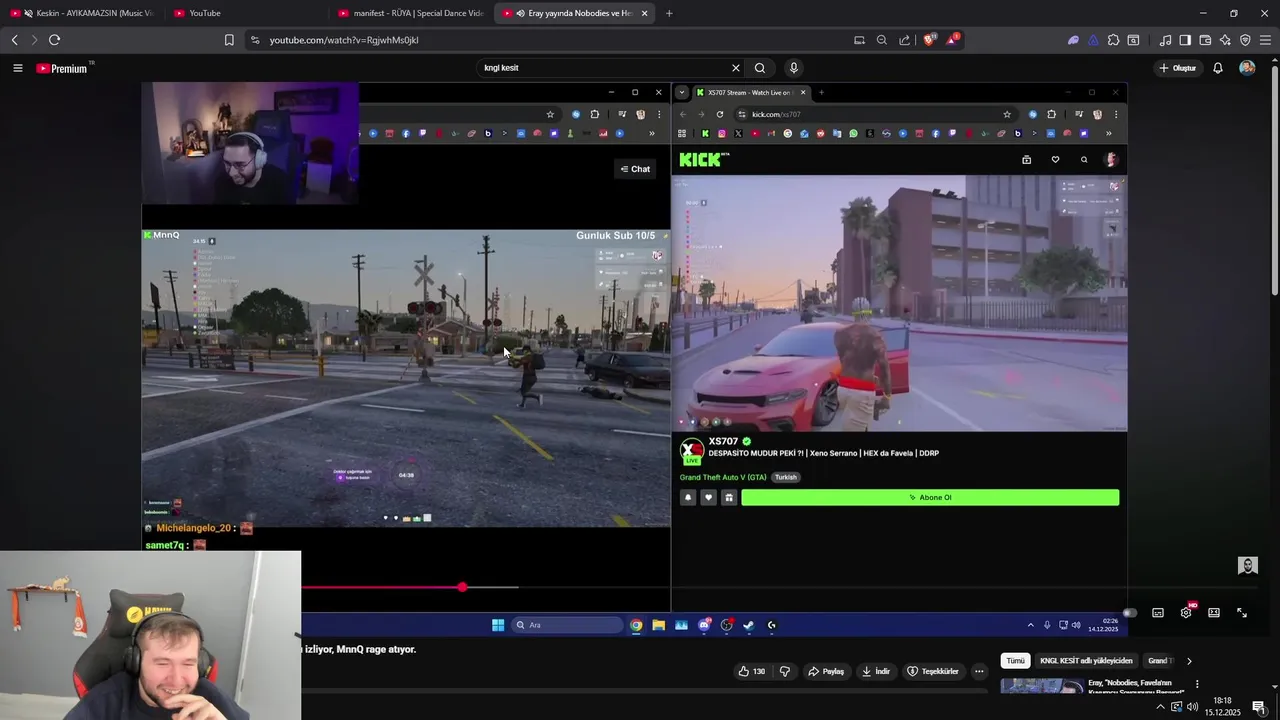Clear the YouTube search box text
The height and width of the screenshot is (720, 1280).
(735, 68)
